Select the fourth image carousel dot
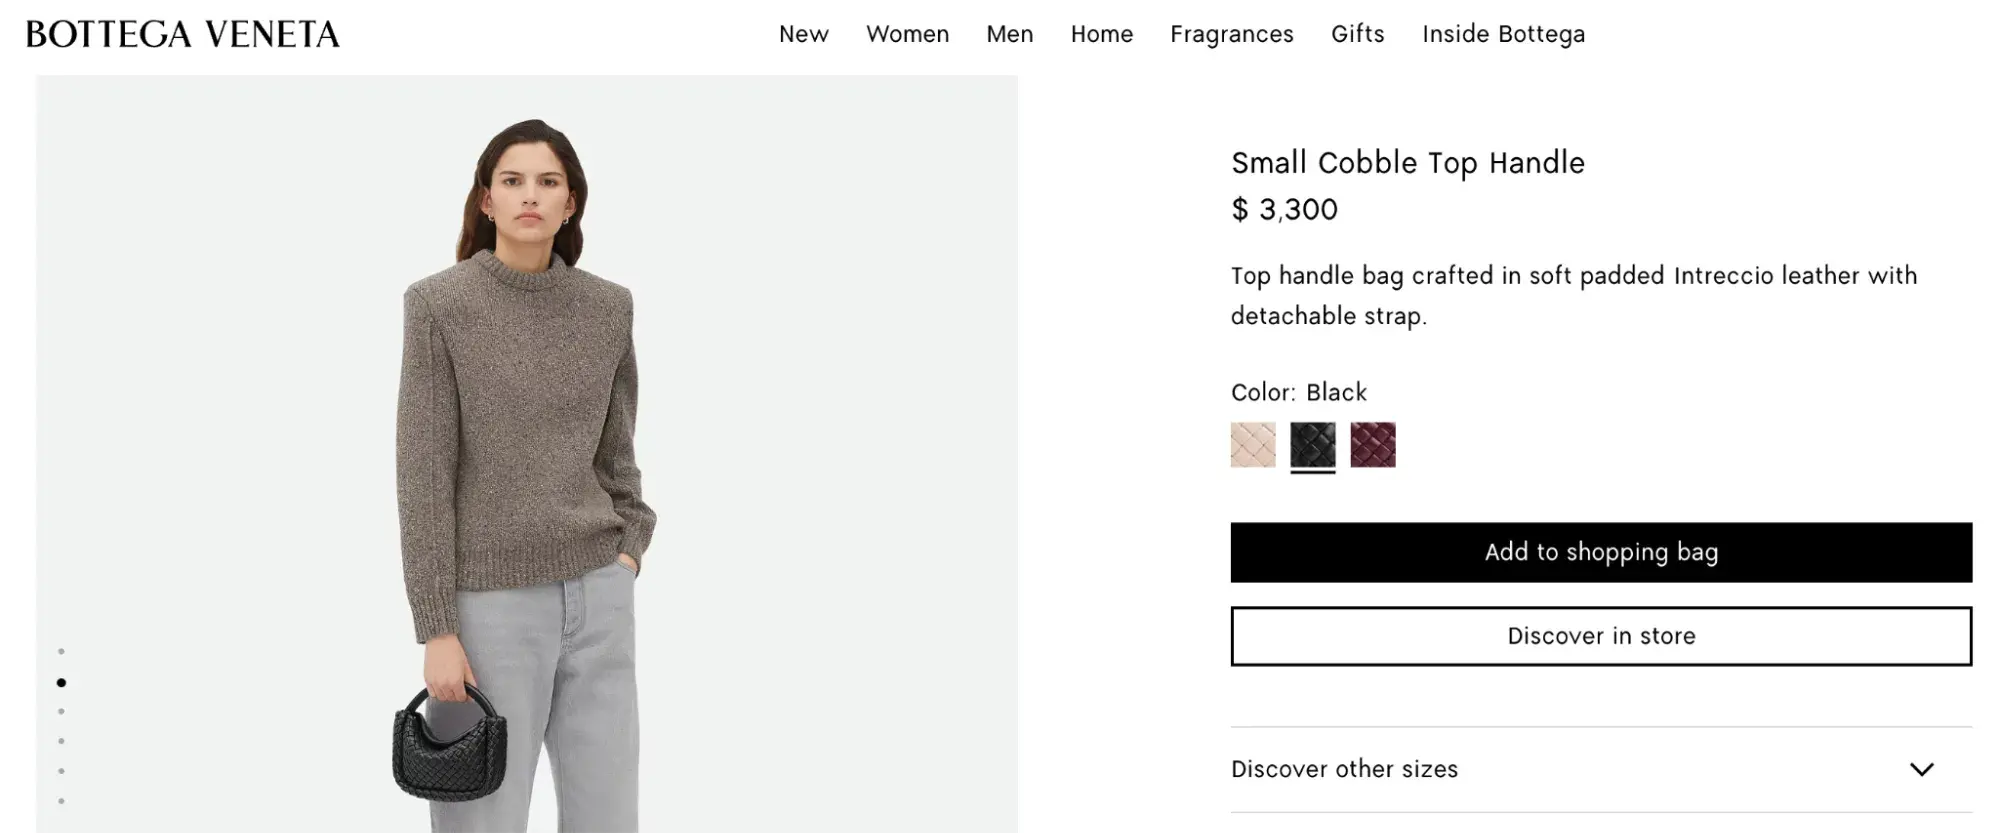 click(x=61, y=742)
